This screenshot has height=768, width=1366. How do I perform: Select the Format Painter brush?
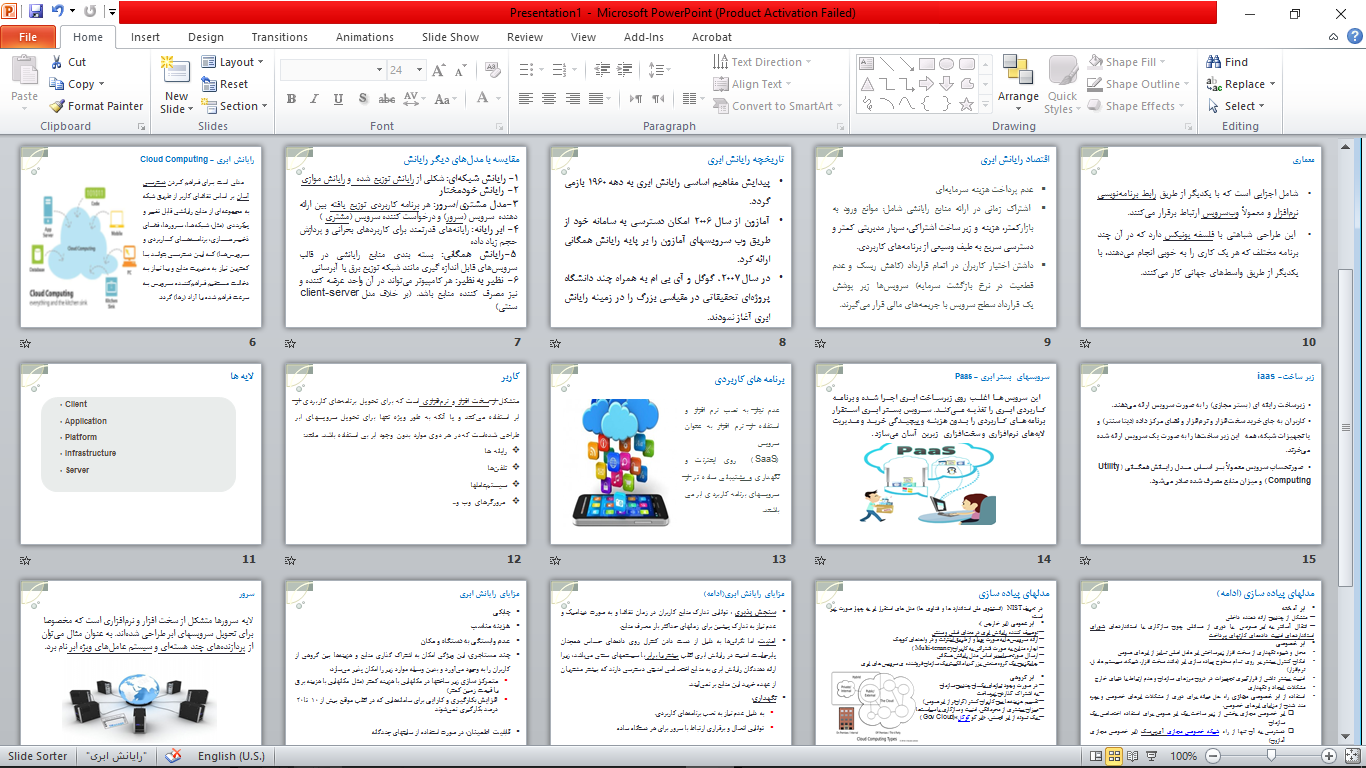(x=96, y=106)
